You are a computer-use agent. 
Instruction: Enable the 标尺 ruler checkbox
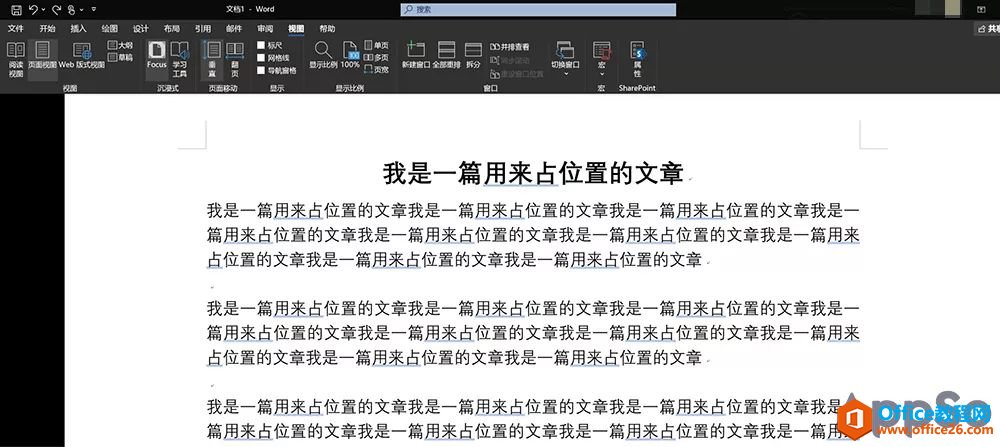point(262,45)
